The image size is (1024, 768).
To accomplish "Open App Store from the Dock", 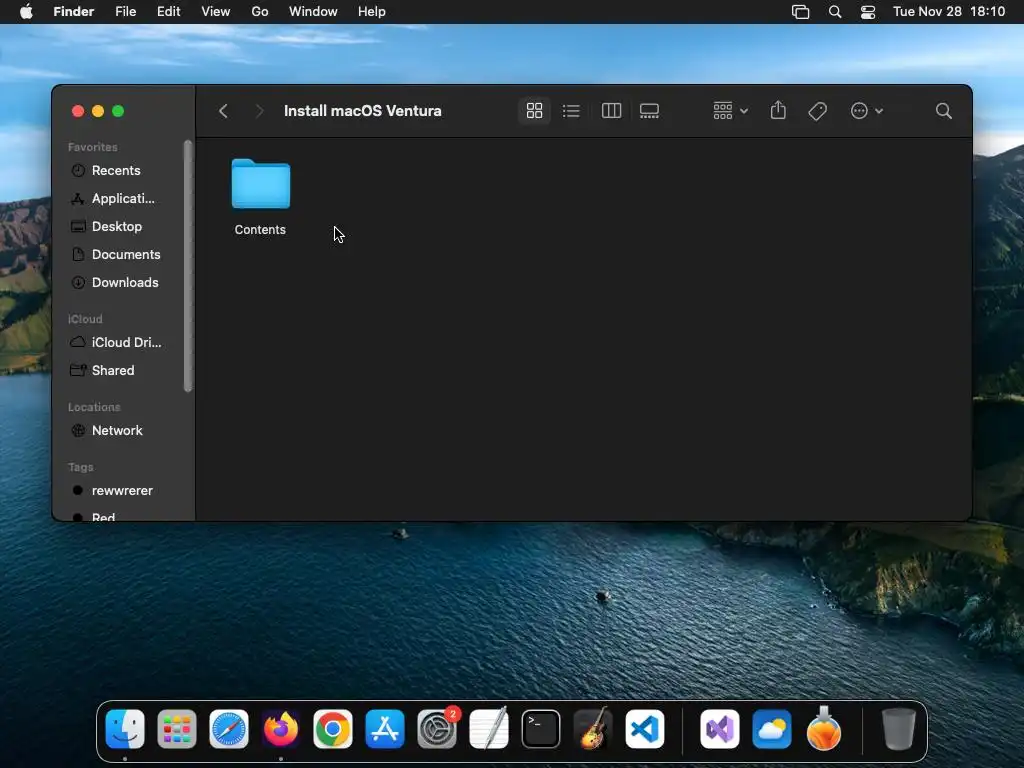I will pos(385,729).
